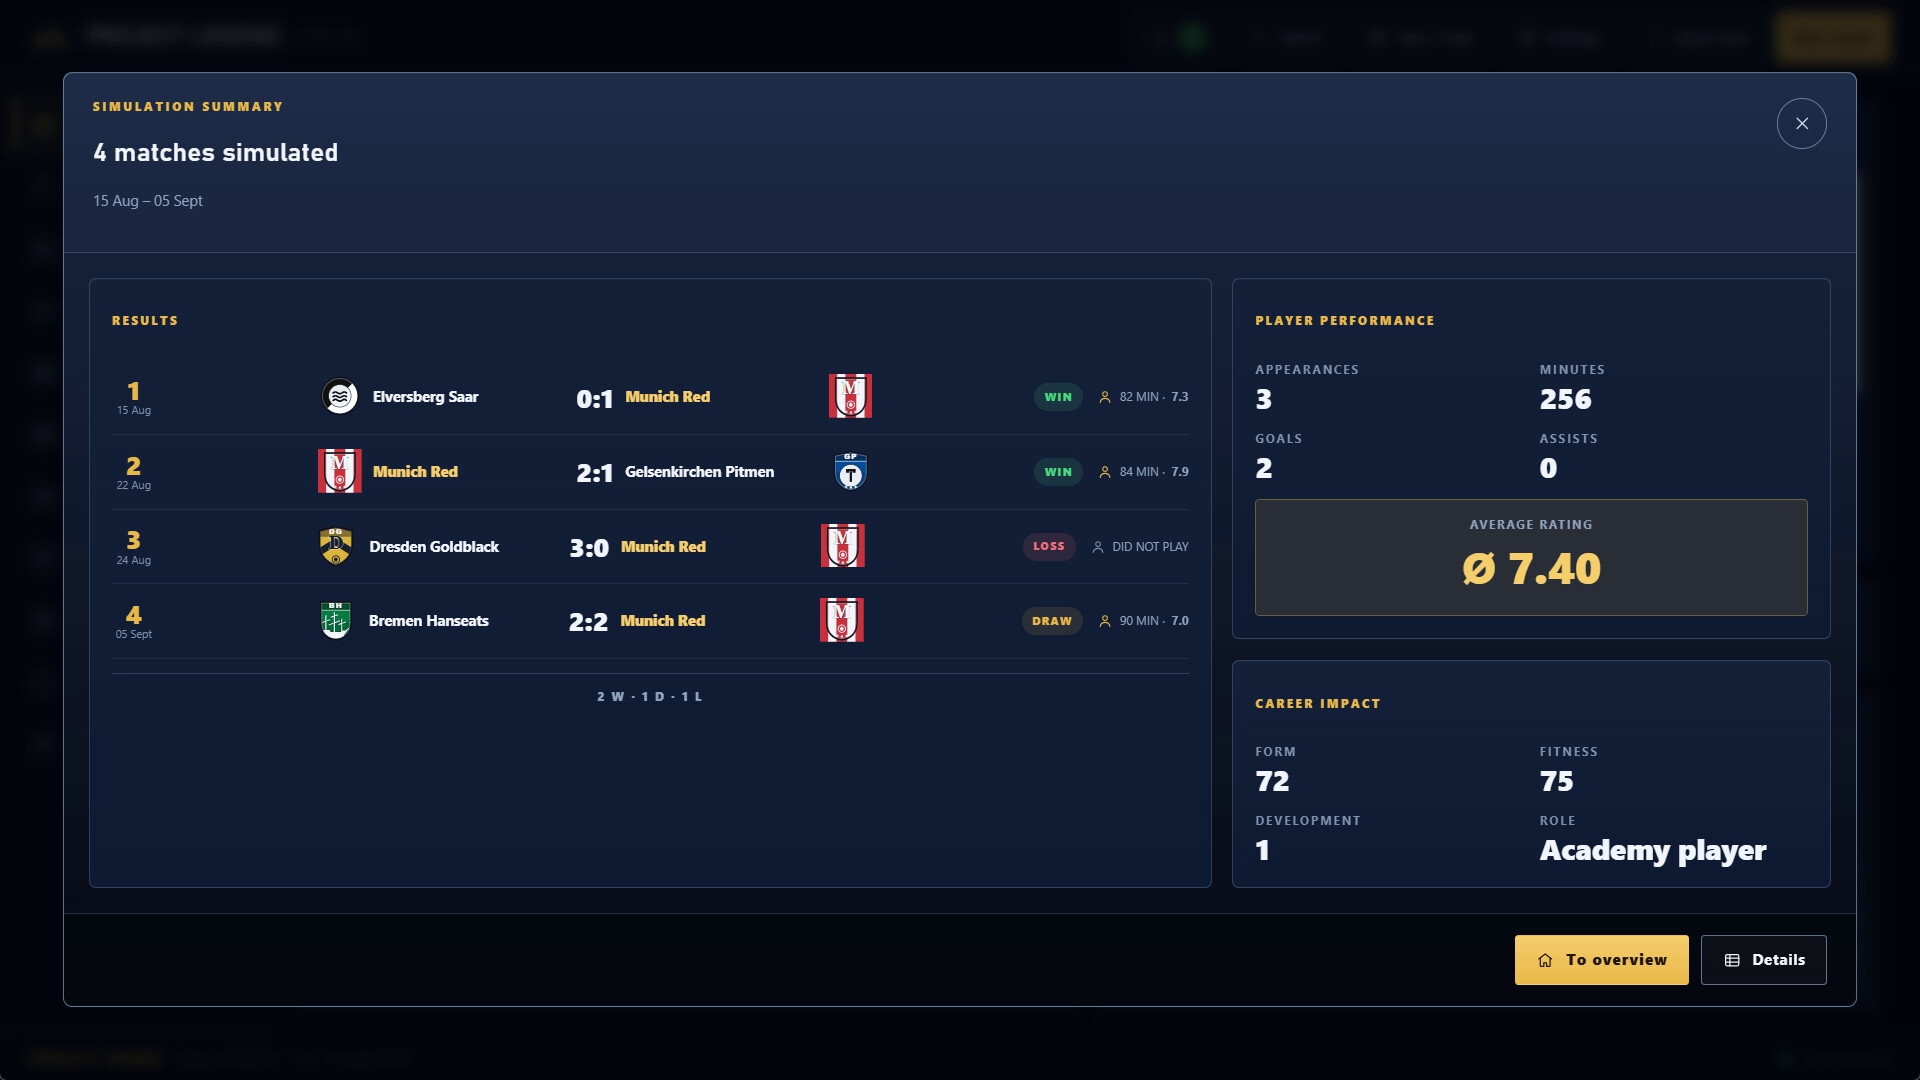Click Munich Red crest in match 2 row
The image size is (1920, 1080).
pyautogui.click(x=340, y=471)
